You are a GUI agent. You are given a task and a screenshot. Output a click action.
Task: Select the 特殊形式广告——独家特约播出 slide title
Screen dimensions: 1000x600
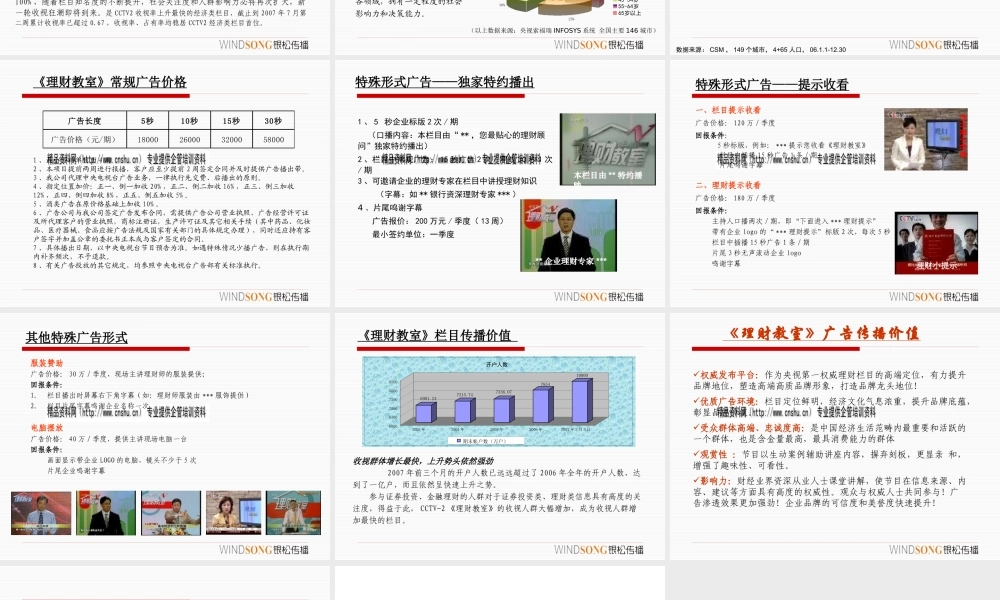click(445, 82)
